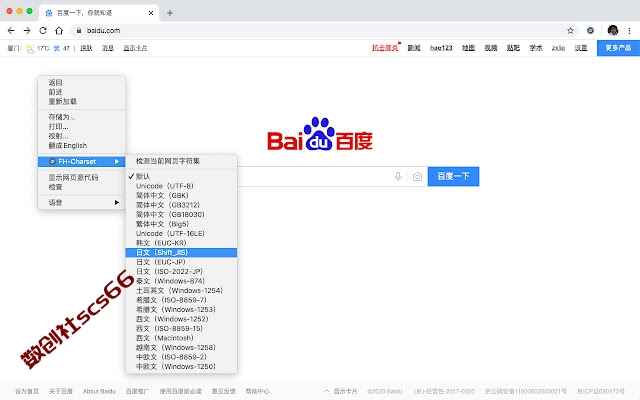Click the browser forward arrow
Image resolution: width=640 pixels, height=400 pixels.
point(27,30)
